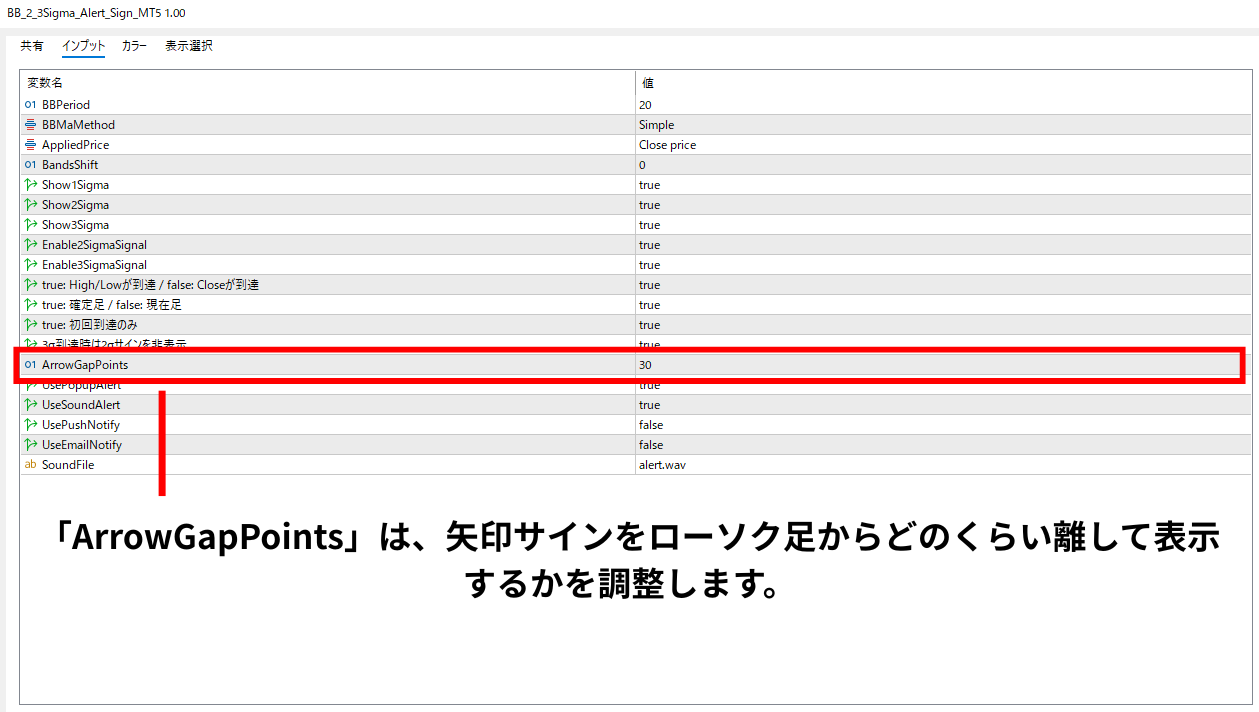This screenshot has width=1259, height=712.
Task: Open the AppliedPrice Close price dropdown
Action: pos(943,145)
